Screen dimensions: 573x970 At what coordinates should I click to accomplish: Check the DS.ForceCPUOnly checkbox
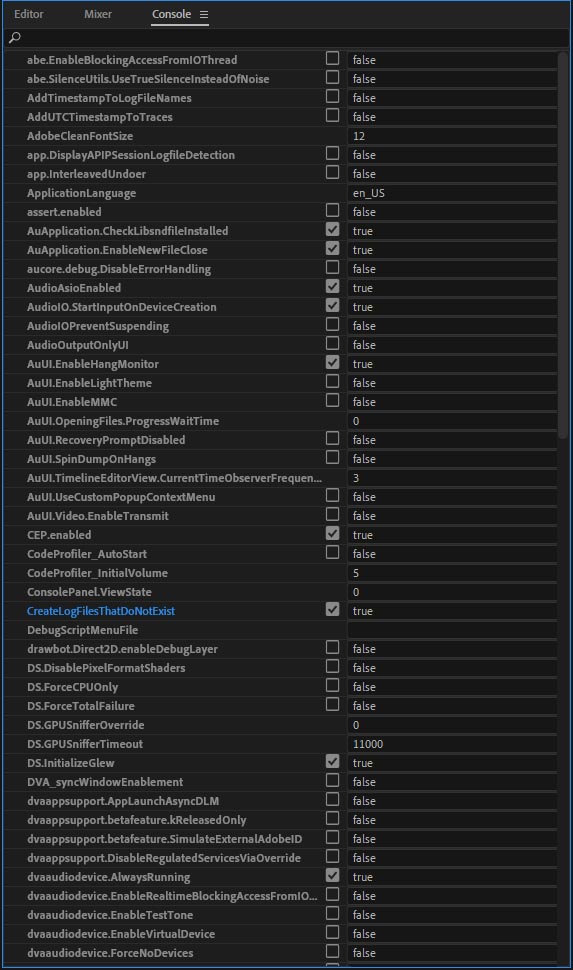(332, 685)
